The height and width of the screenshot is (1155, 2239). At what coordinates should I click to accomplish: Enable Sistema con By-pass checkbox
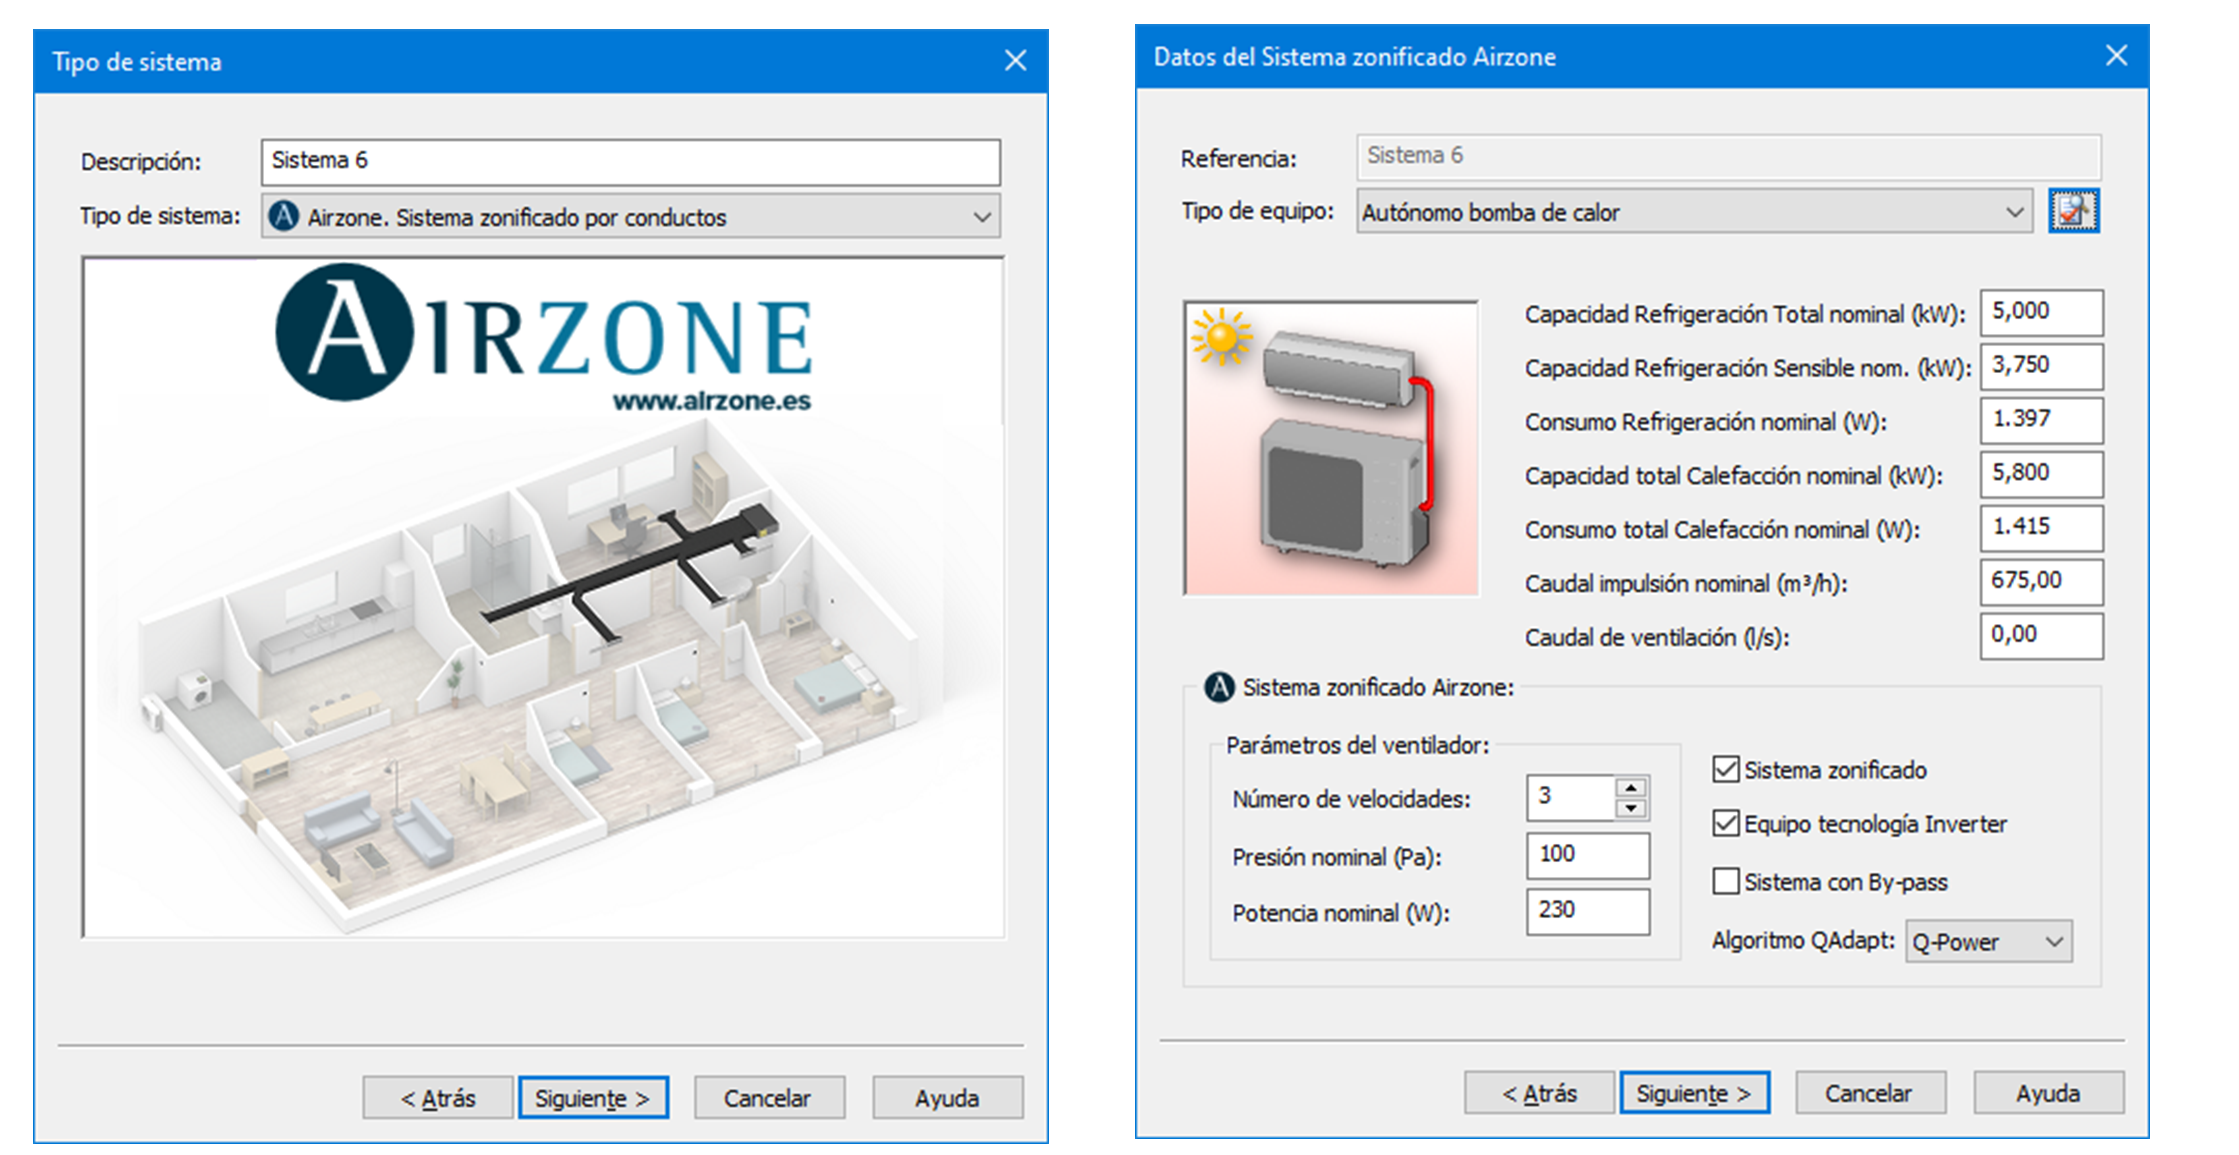[x=1725, y=881]
